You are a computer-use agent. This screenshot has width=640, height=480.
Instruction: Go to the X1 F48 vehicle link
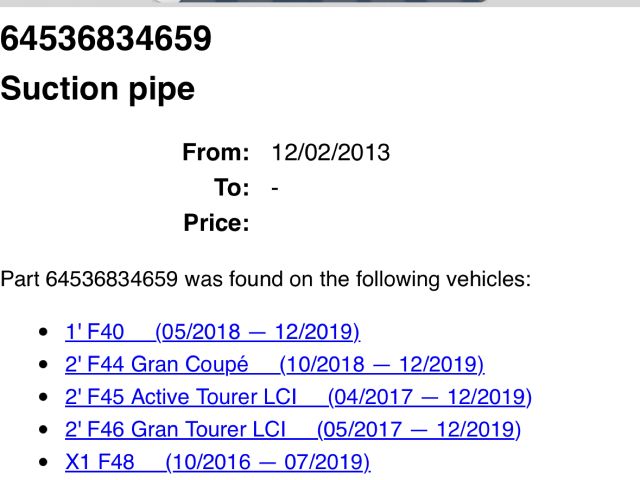tap(217, 463)
